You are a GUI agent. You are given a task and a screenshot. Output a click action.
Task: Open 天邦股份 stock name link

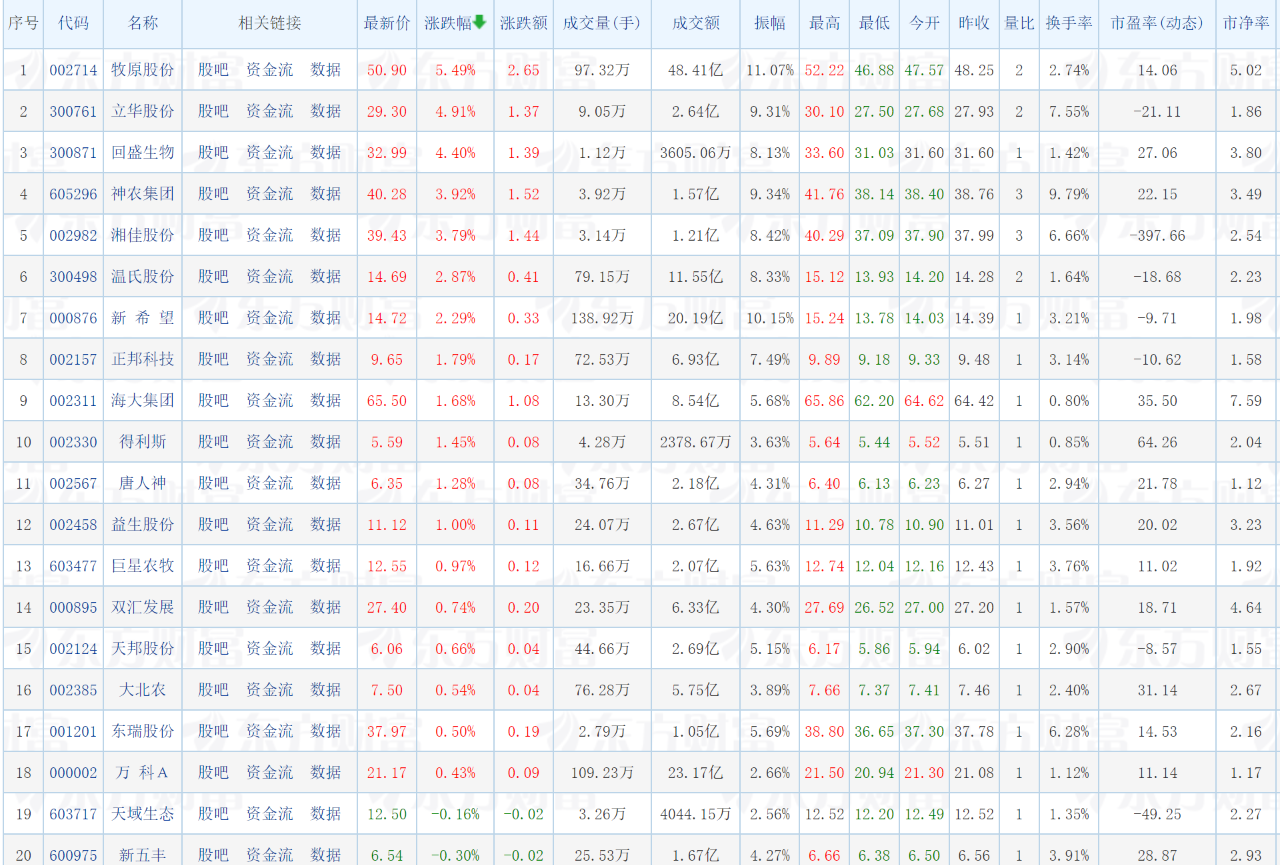pyautogui.click(x=143, y=648)
